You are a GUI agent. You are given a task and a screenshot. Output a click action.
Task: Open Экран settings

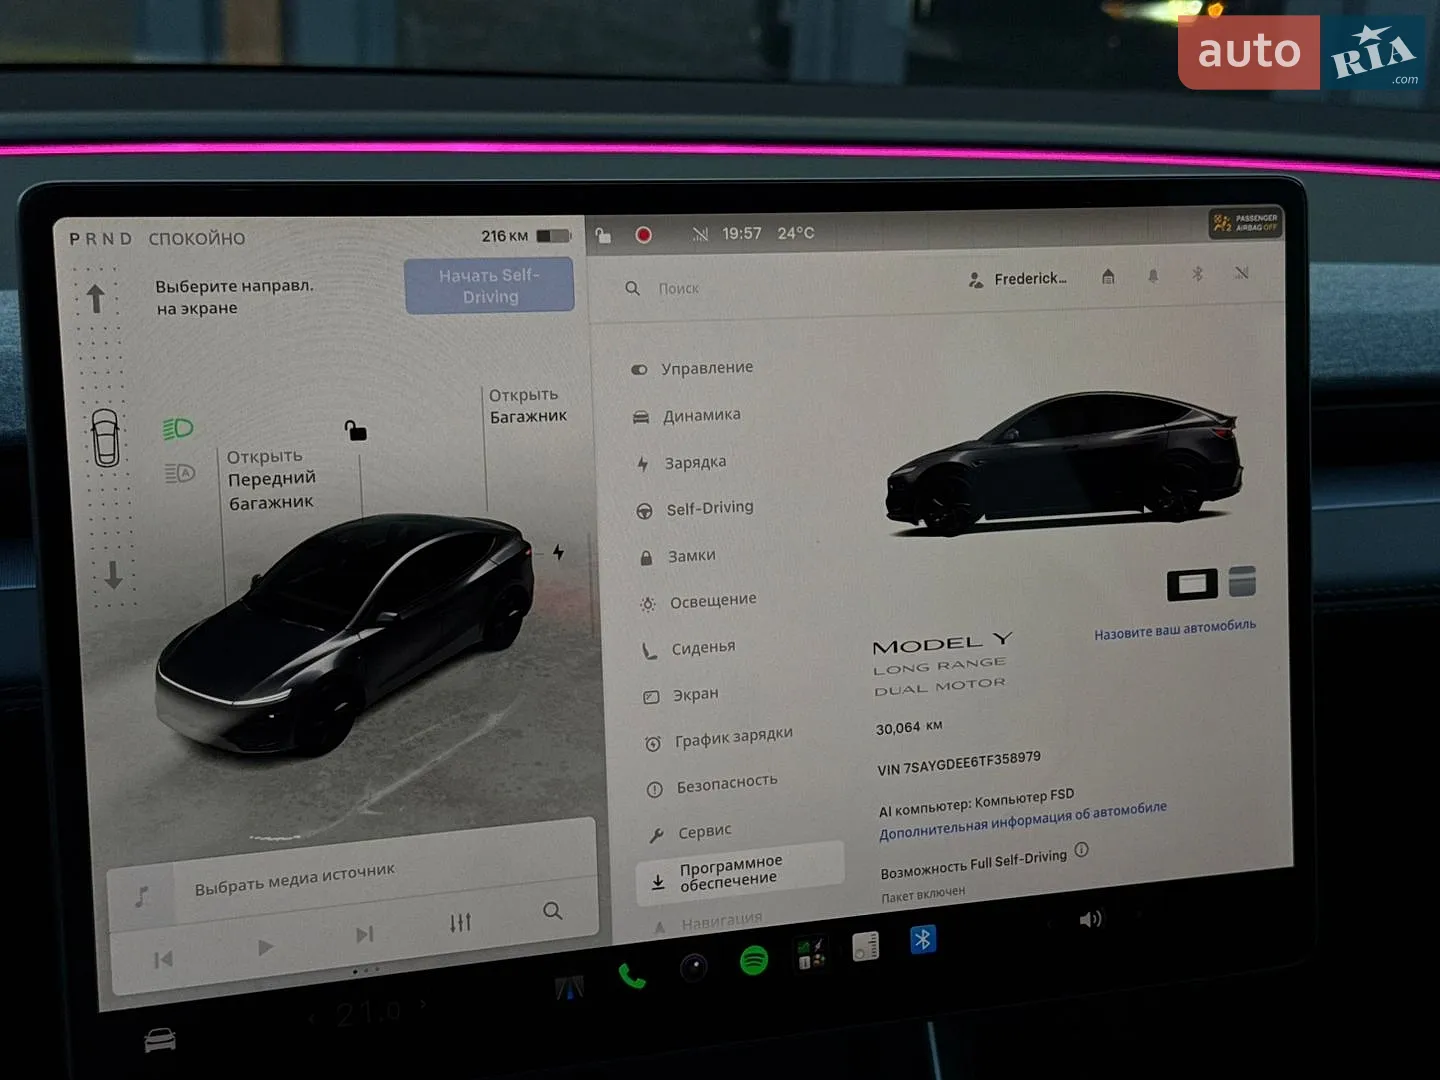(x=681, y=694)
